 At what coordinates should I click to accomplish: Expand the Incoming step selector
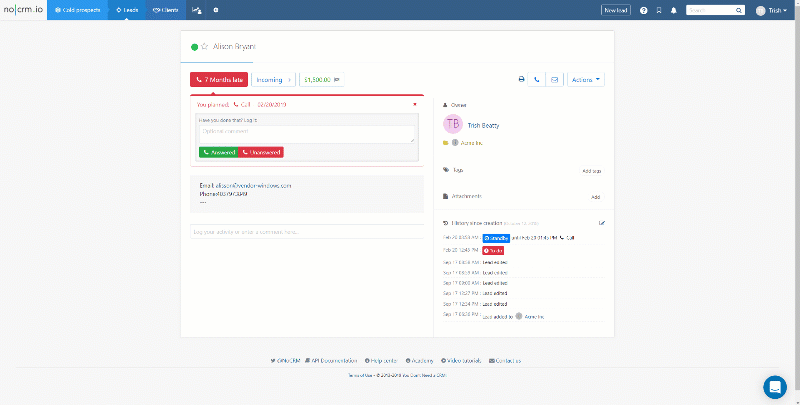click(273, 79)
